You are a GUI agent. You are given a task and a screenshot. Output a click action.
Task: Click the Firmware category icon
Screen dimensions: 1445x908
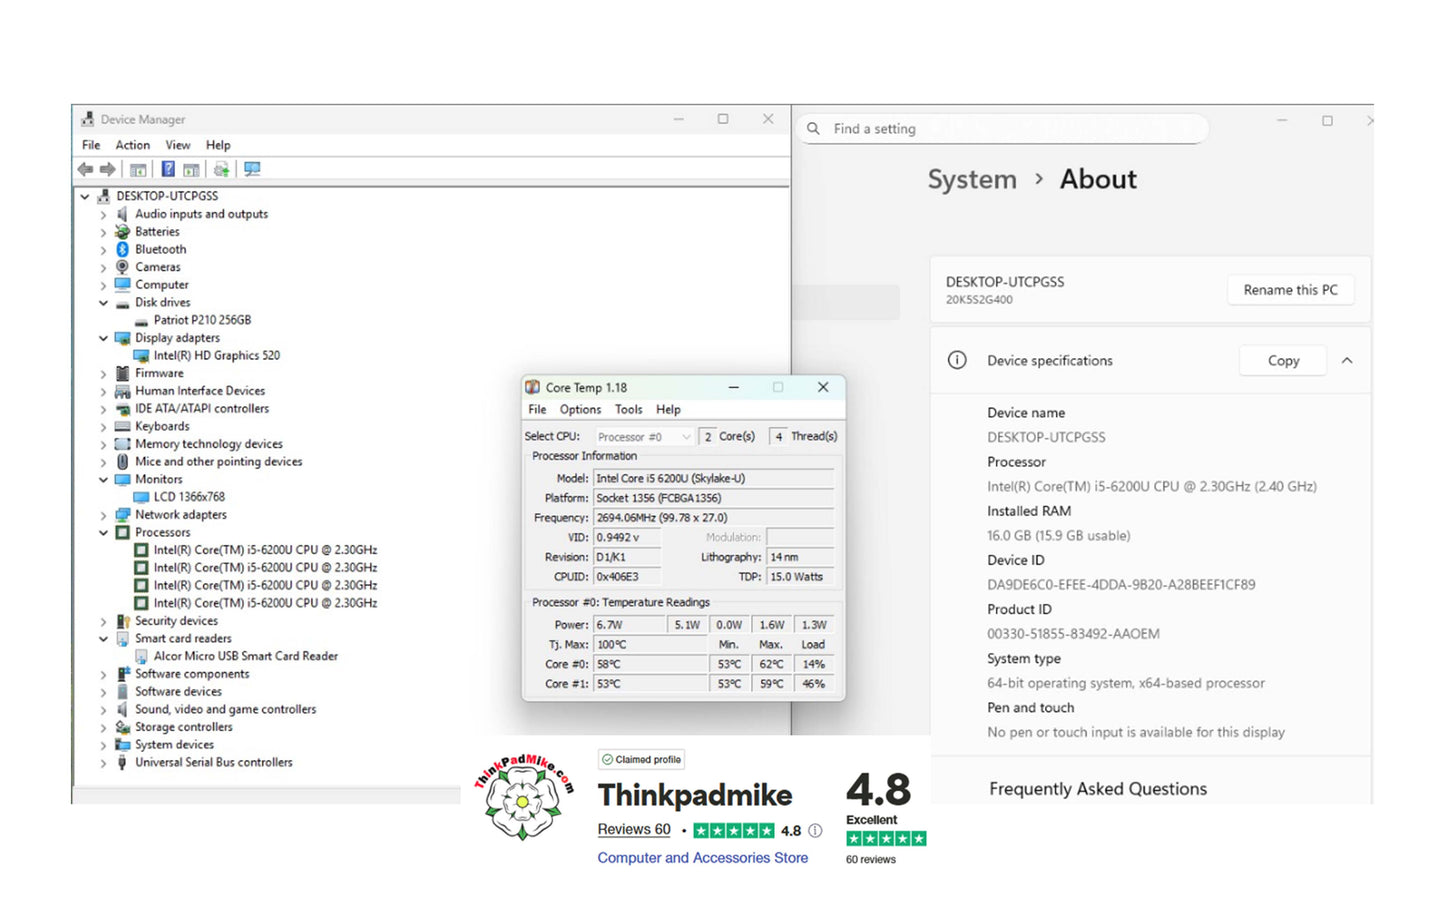[x=122, y=373]
